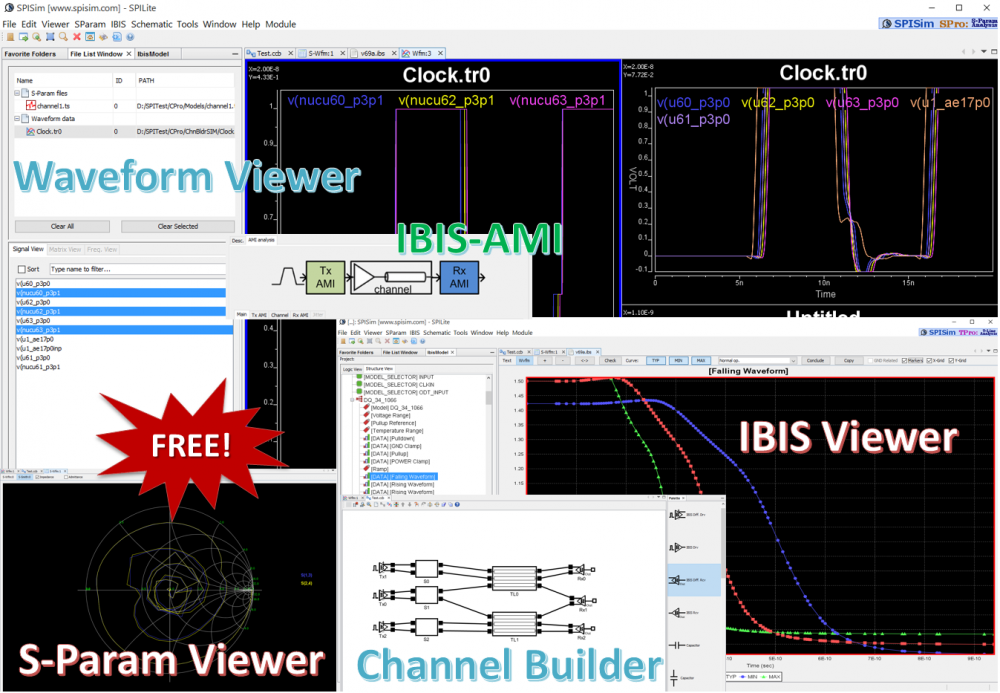Open the SParam menu
Viewport: 1000px width, 693px height.
point(90,23)
